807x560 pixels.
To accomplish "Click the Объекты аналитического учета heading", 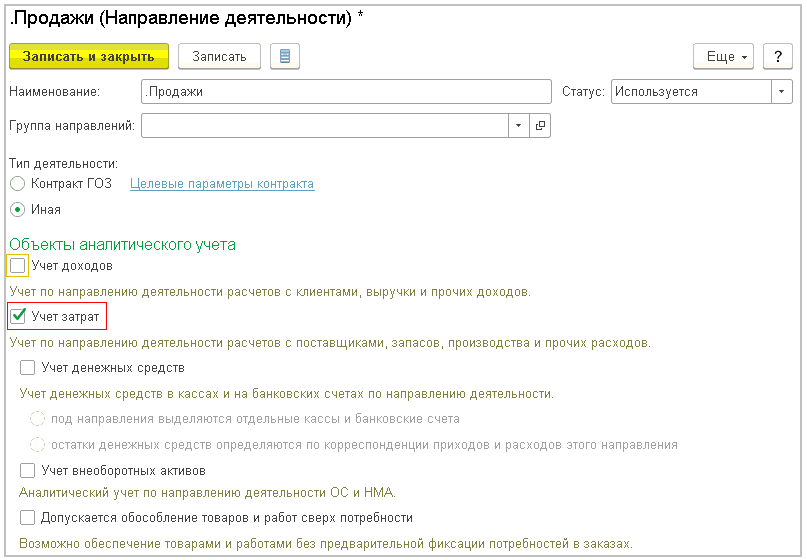I will (122, 244).
